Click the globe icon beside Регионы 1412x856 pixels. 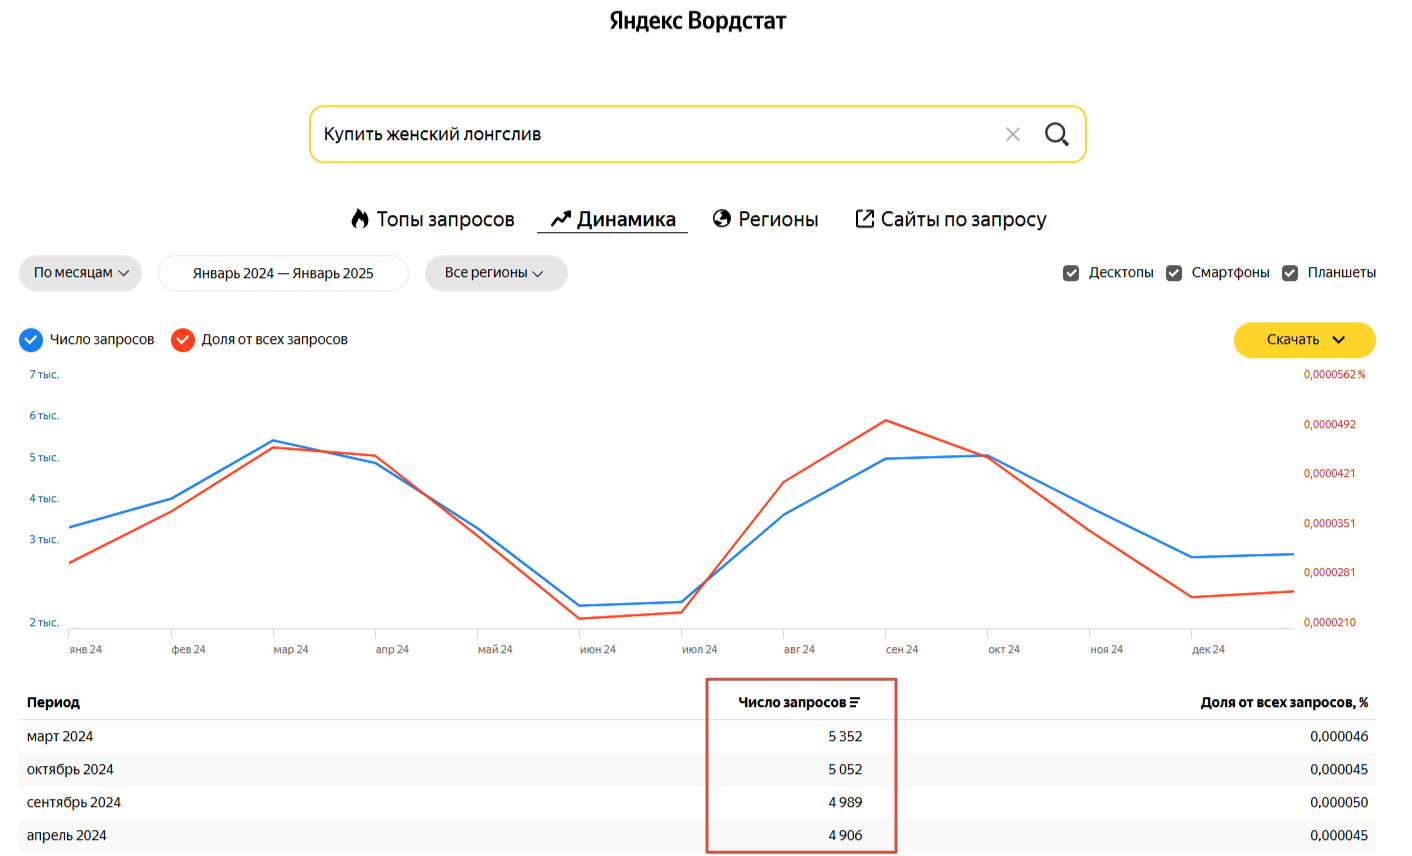tap(722, 219)
